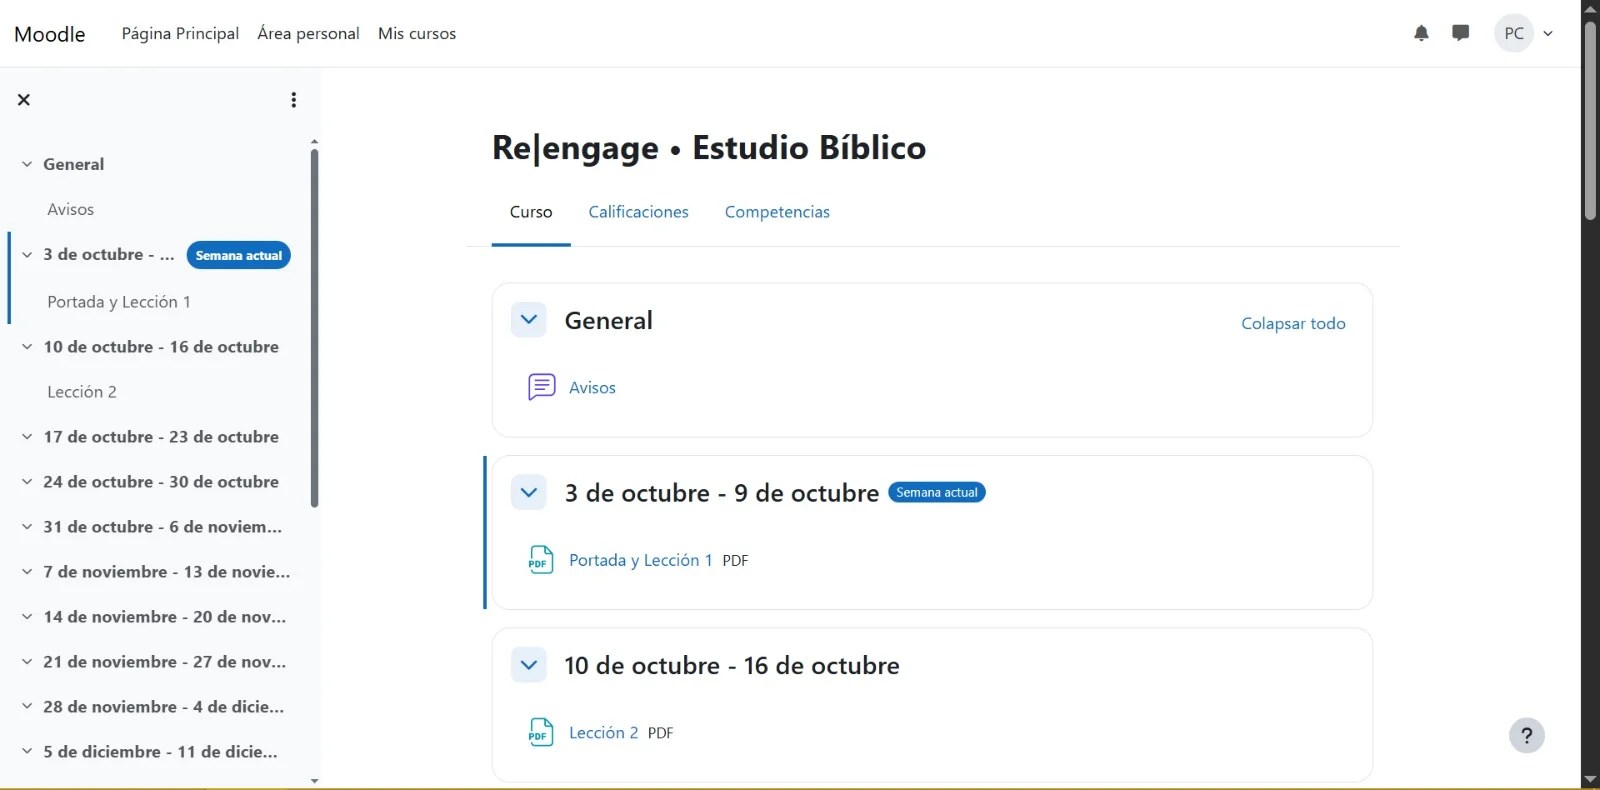The image size is (1600, 790).
Task: Go to Mis cursos in top navigation
Action: click(x=417, y=33)
